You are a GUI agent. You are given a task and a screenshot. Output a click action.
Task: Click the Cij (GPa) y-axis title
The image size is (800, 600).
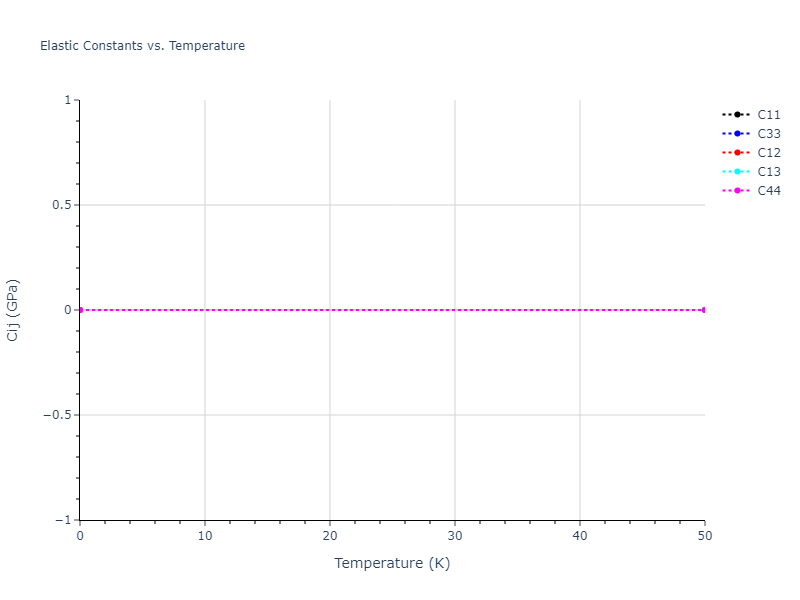[13, 310]
